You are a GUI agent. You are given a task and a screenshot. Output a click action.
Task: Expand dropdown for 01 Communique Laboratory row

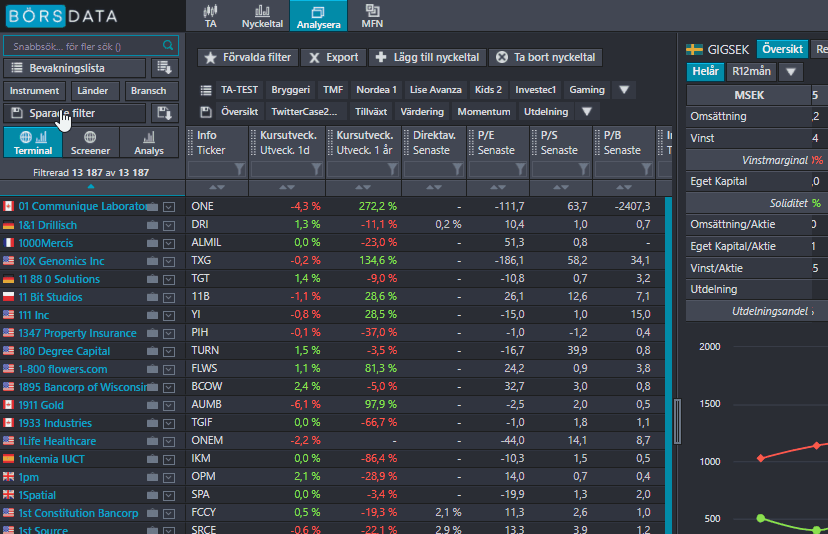point(168,207)
